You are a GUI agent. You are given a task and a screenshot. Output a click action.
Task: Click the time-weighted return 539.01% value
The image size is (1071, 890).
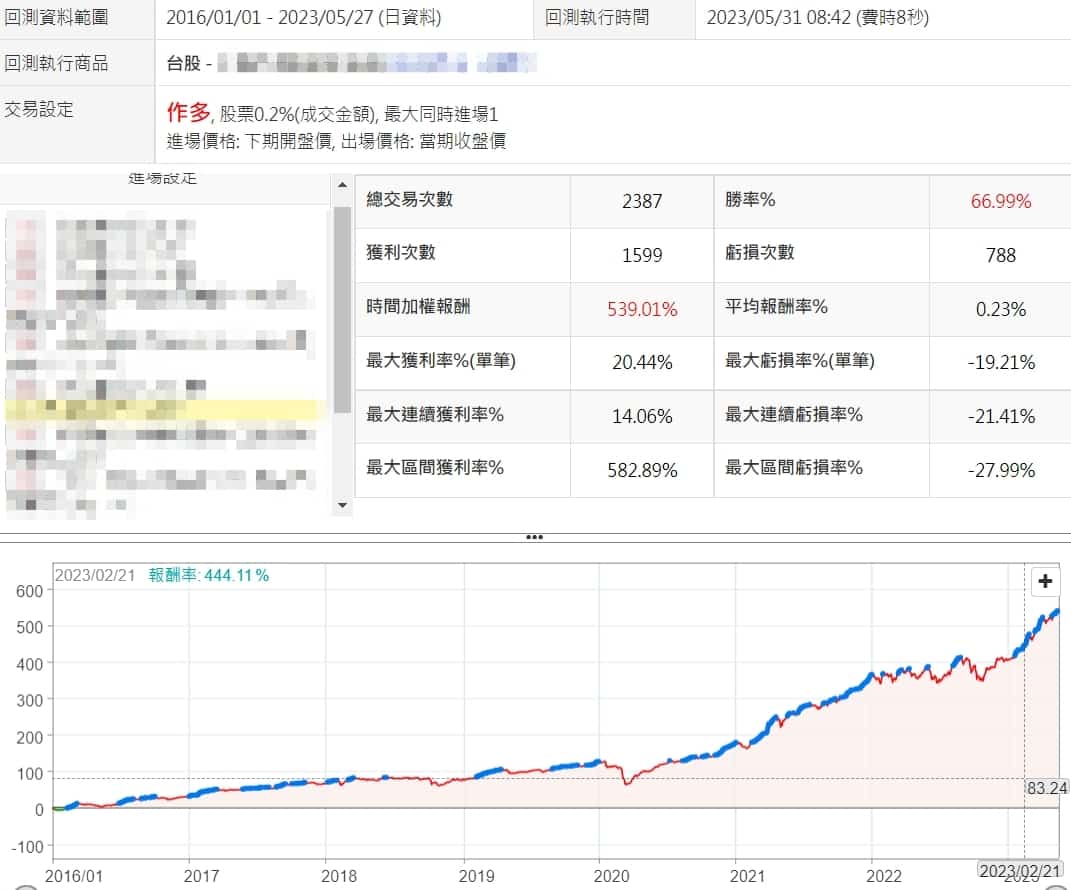[642, 309]
